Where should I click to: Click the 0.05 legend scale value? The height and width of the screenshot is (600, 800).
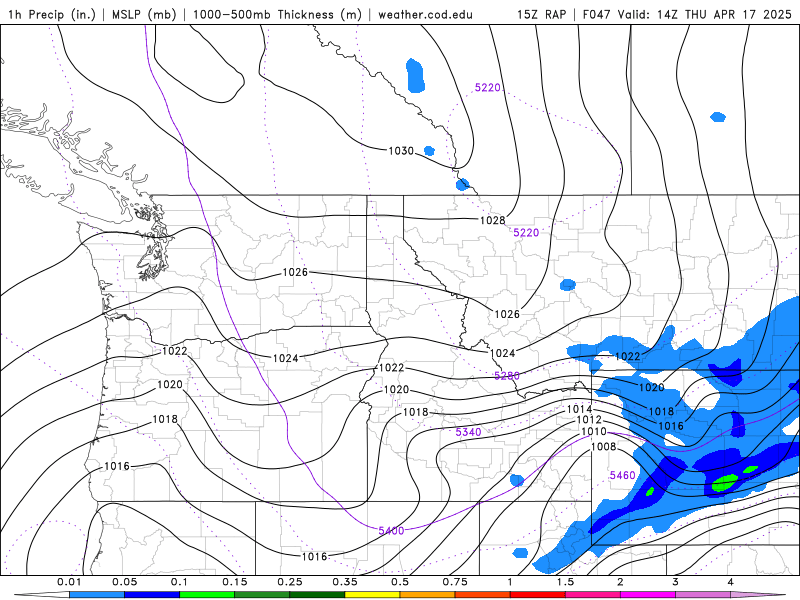coord(124,582)
